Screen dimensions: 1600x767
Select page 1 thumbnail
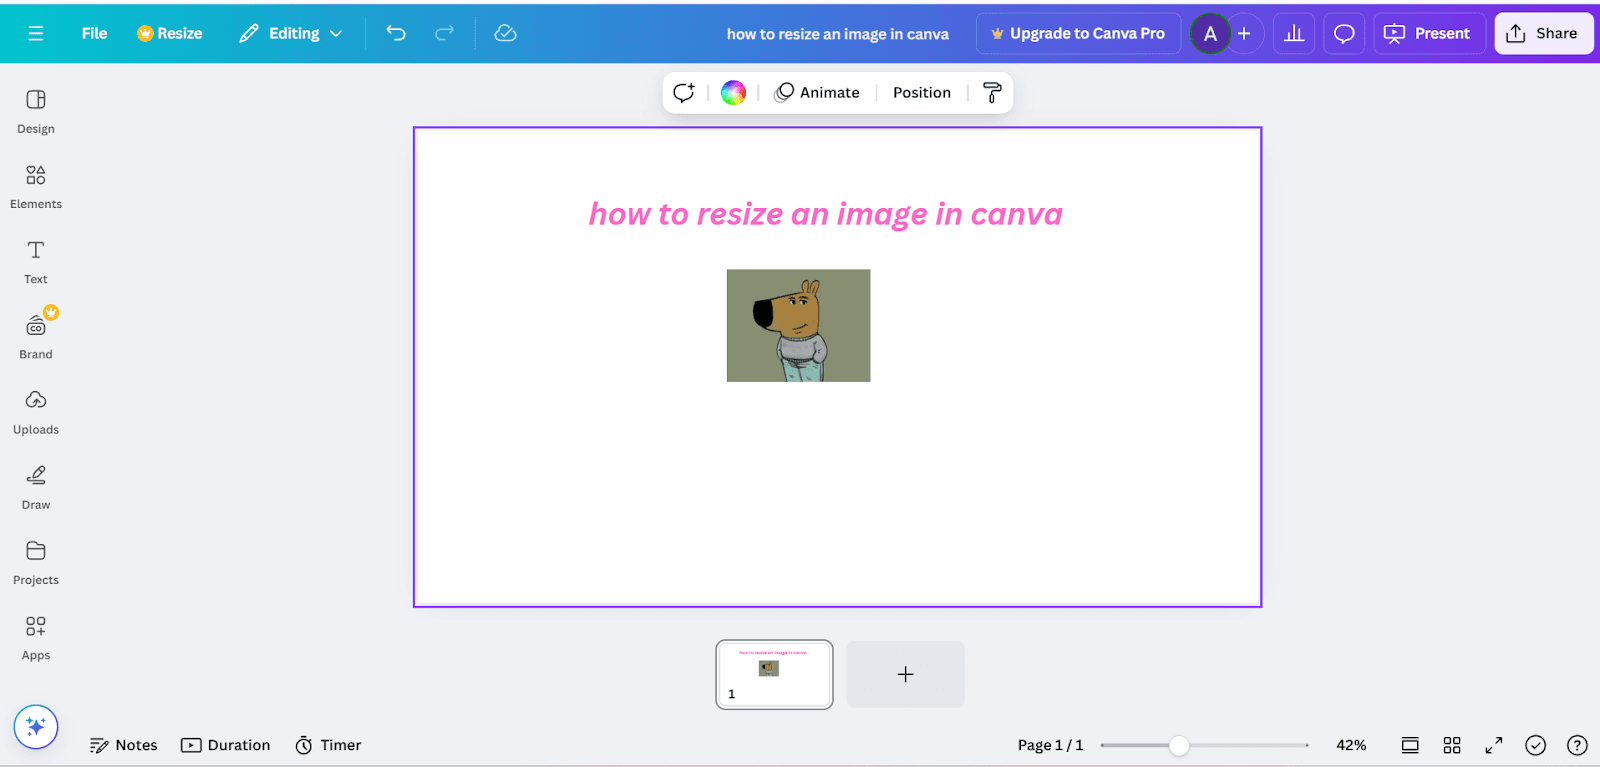(x=774, y=674)
